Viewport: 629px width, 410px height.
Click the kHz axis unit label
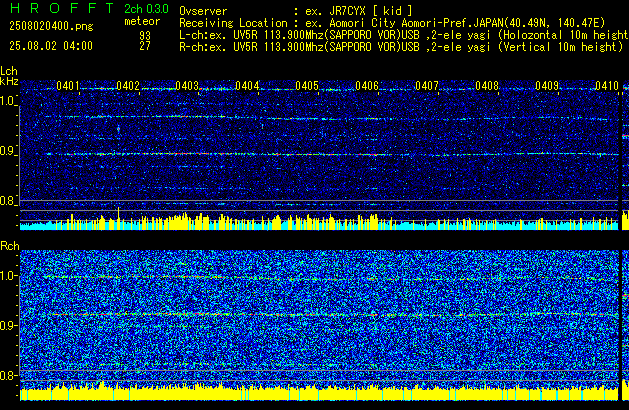9,81
